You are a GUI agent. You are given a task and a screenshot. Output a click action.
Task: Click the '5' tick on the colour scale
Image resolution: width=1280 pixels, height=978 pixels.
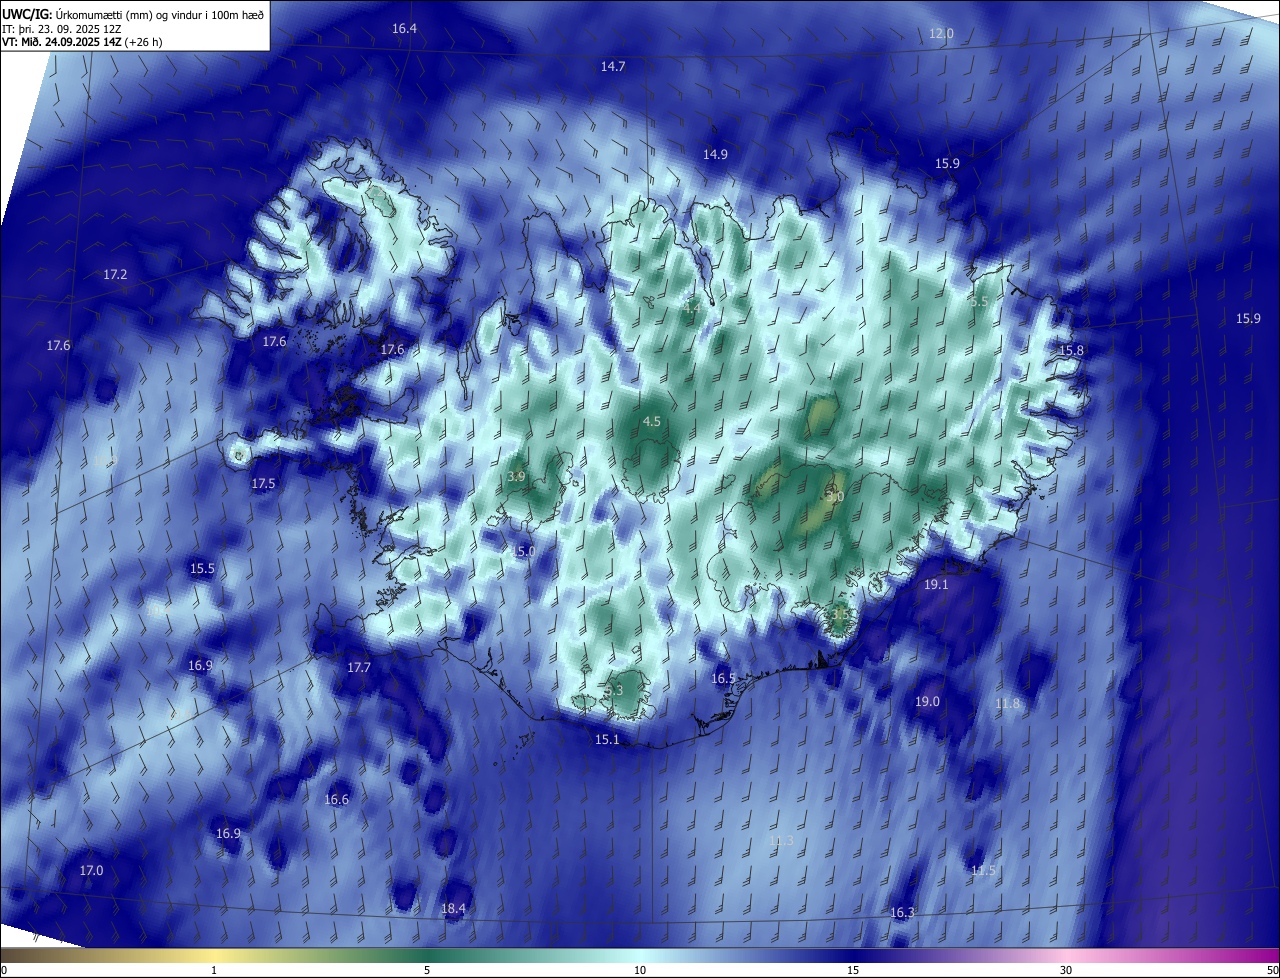[427, 970]
